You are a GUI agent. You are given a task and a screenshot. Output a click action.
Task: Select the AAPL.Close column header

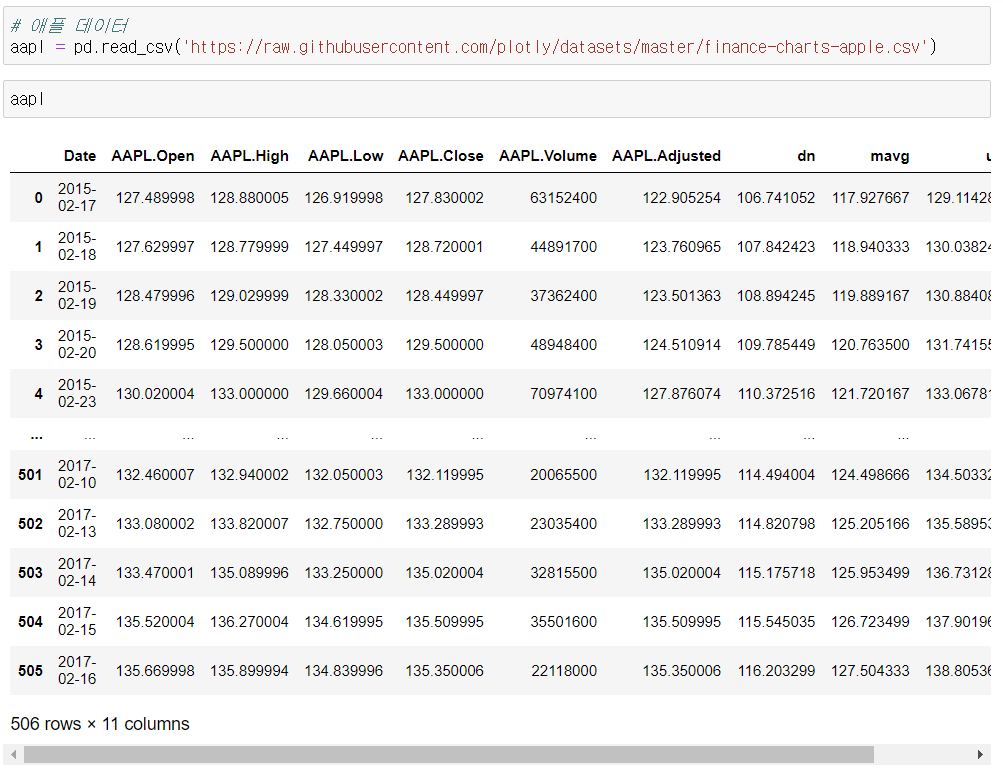[x=441, y=156]
